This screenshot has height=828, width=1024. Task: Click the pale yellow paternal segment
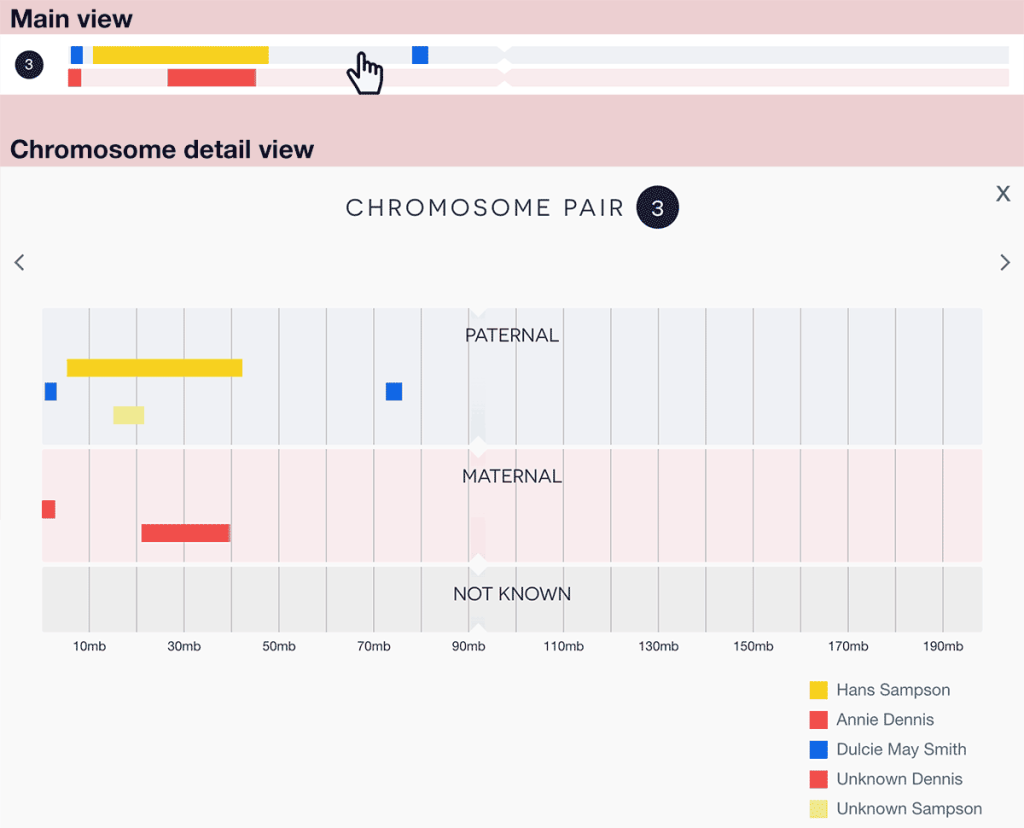[x=128, y=415]
